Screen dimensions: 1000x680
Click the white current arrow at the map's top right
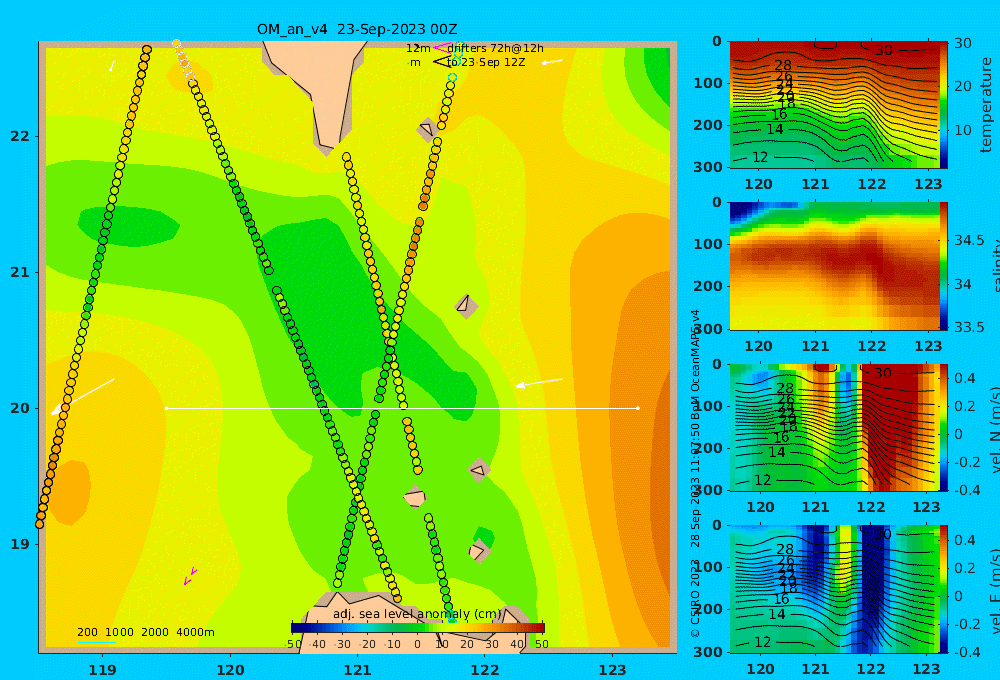point(552,62)
